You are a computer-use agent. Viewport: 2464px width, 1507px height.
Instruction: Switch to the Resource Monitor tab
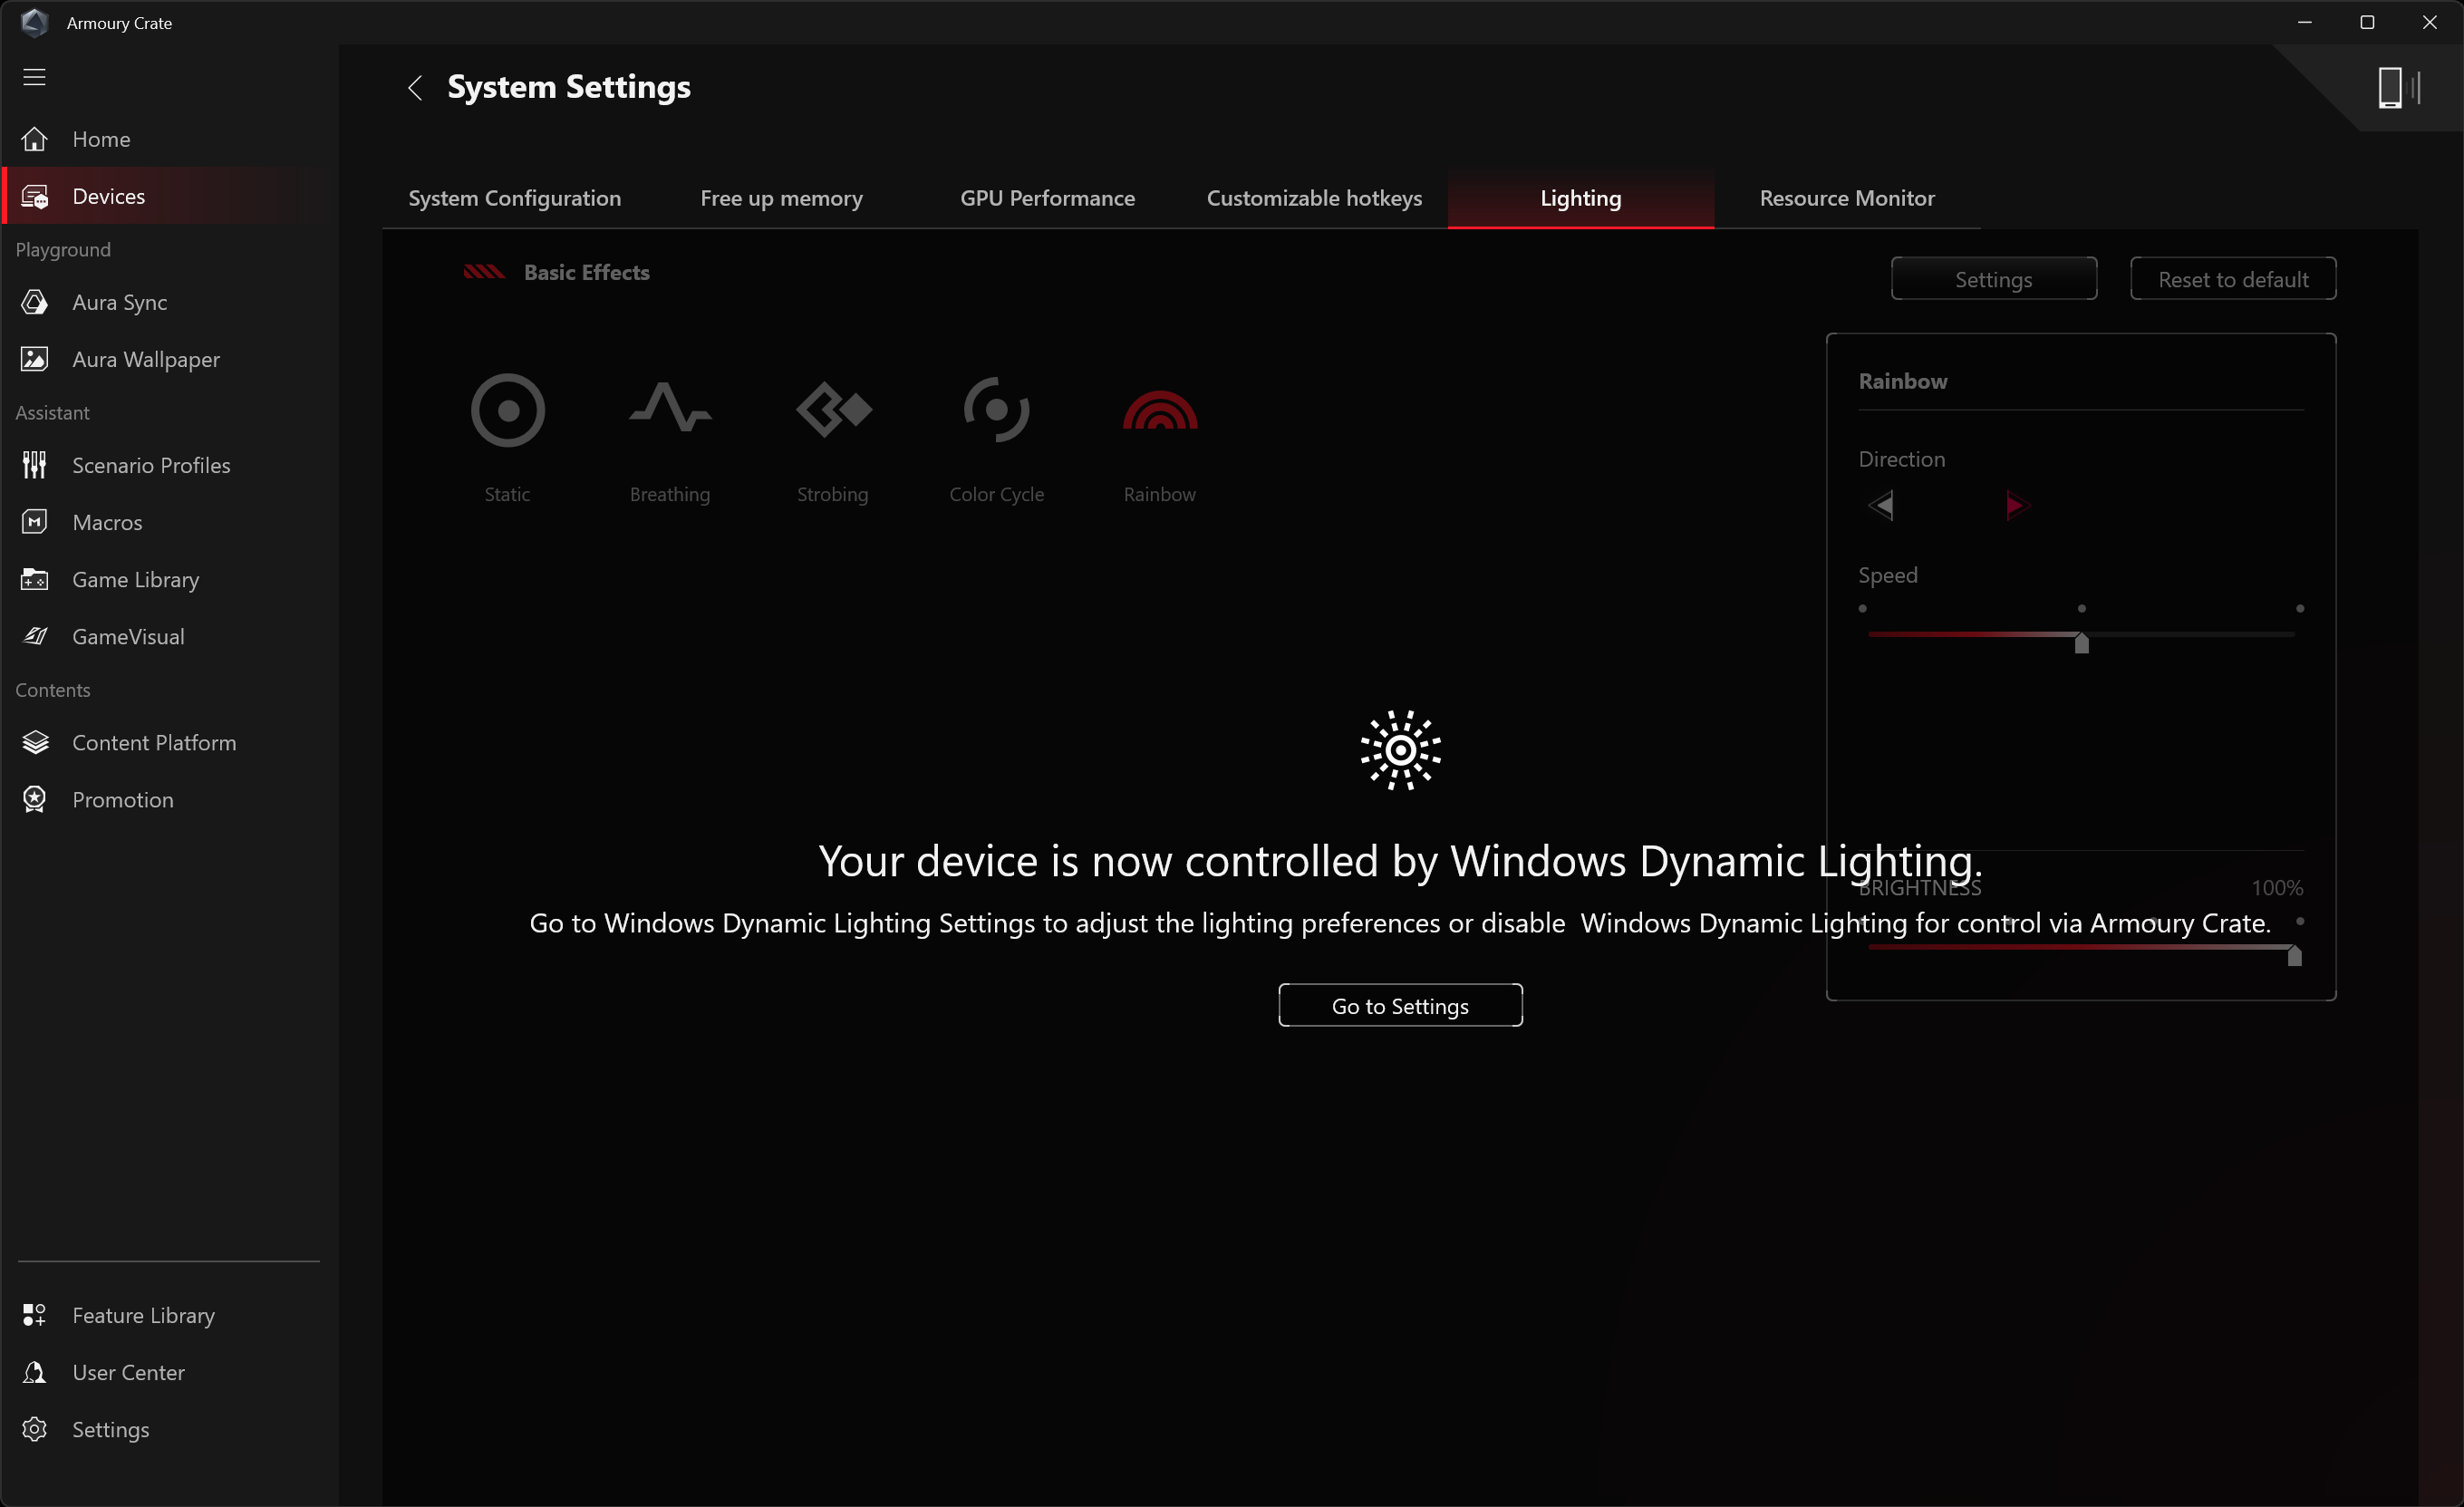click(x=1846, y=198)
